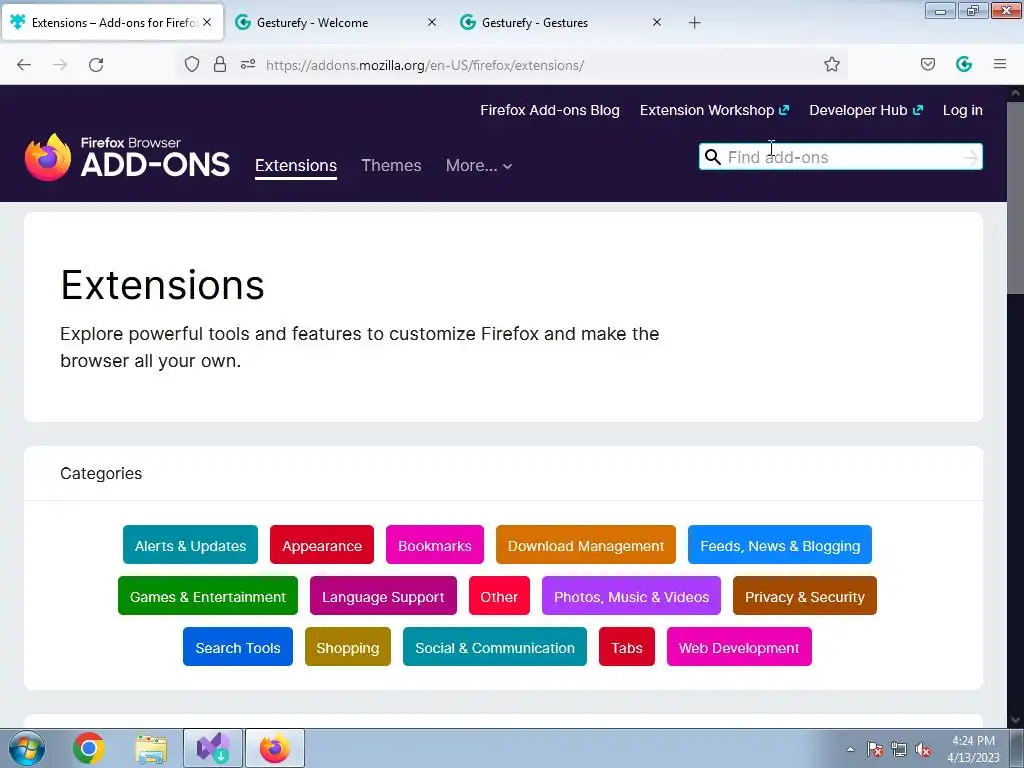Image resolution: width=1024 pixels, height=768 pixels.
Task: Open Firefox Add-ons Blog link
Action: [x=550, y=110]
